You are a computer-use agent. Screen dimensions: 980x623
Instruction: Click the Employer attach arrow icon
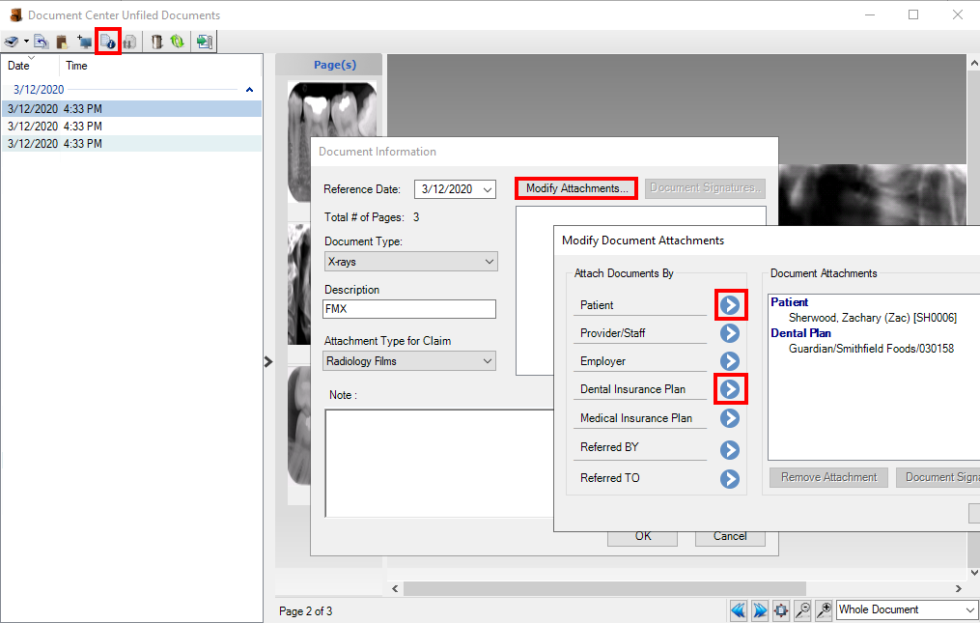click(730, 361)
